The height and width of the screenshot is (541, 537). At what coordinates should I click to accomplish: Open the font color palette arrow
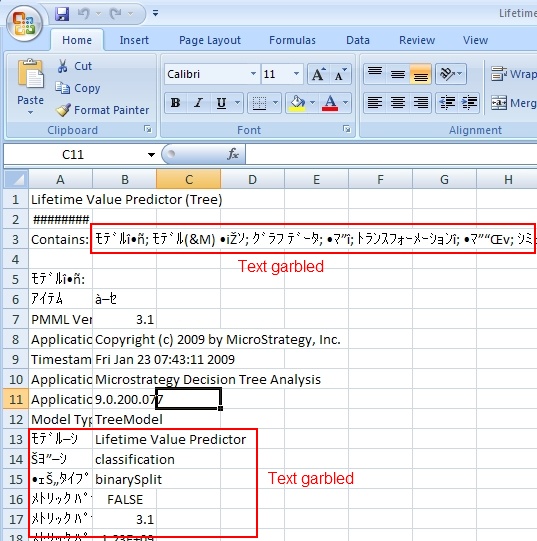pyautogui.click(x=345, y=102)
